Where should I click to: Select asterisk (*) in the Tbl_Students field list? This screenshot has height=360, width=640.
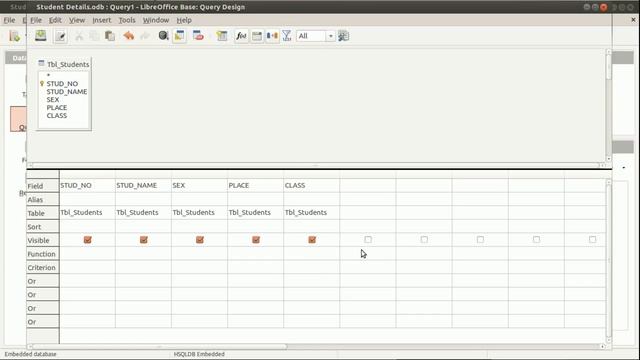(x=48, y=76)
